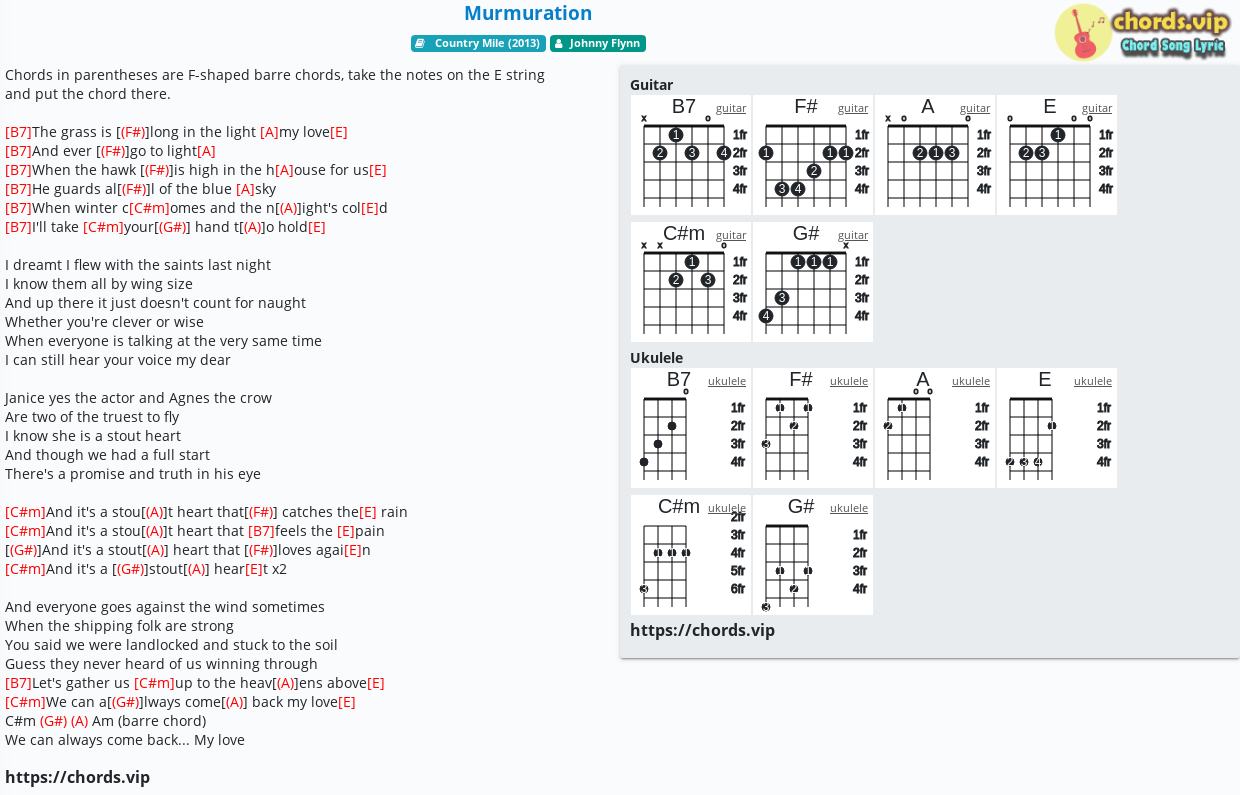
Task: Click [B7] before 'The grass is'
Action: [x=18, y=132]
